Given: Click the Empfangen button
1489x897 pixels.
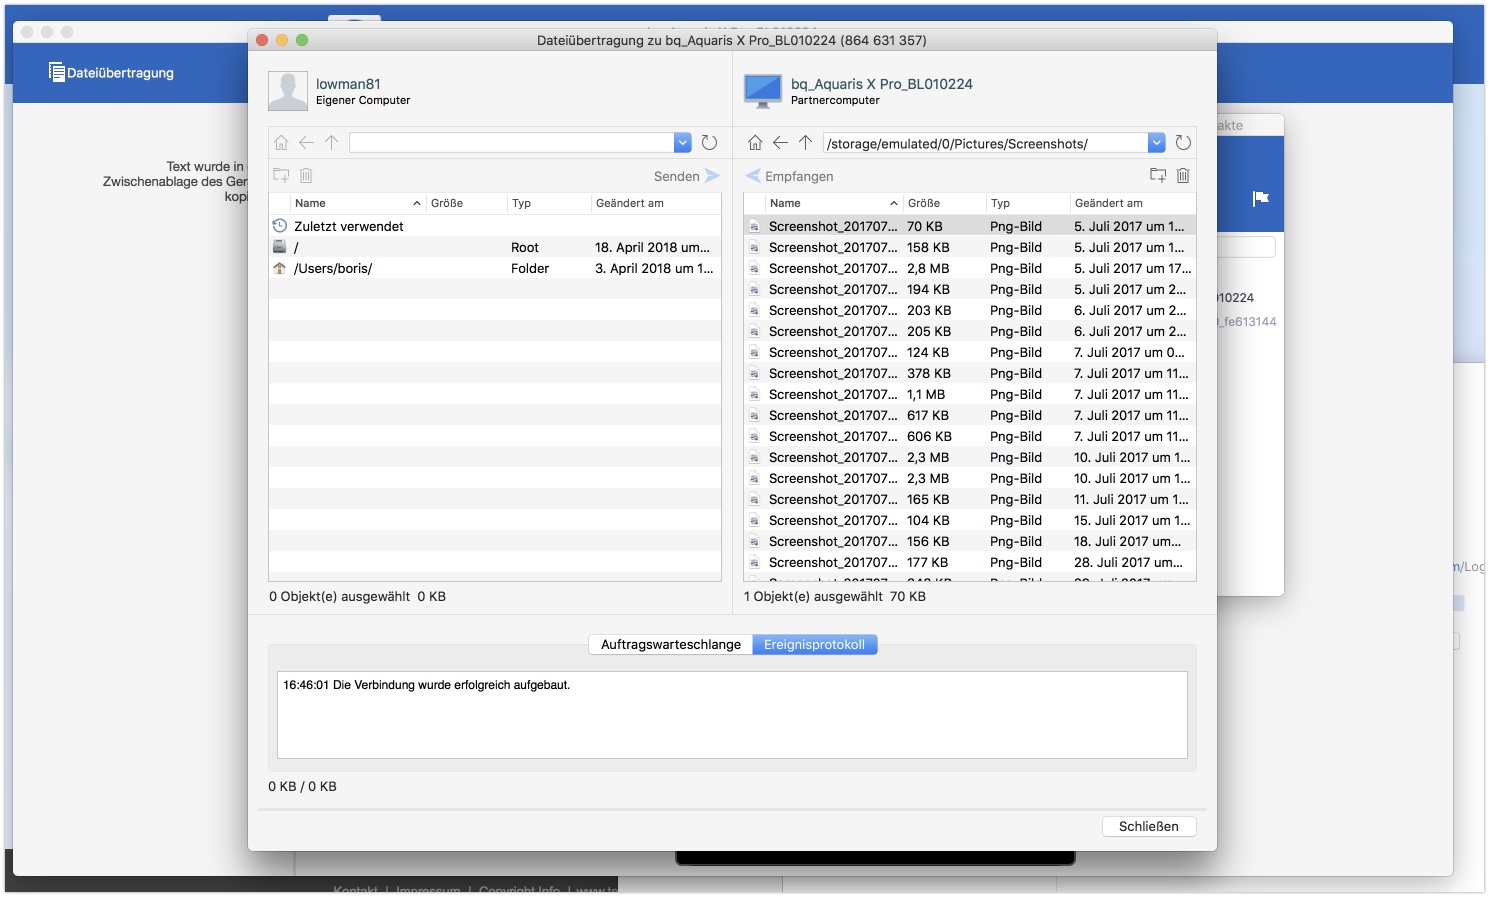Looking at the screenshot, I should (x=790, y=176).
